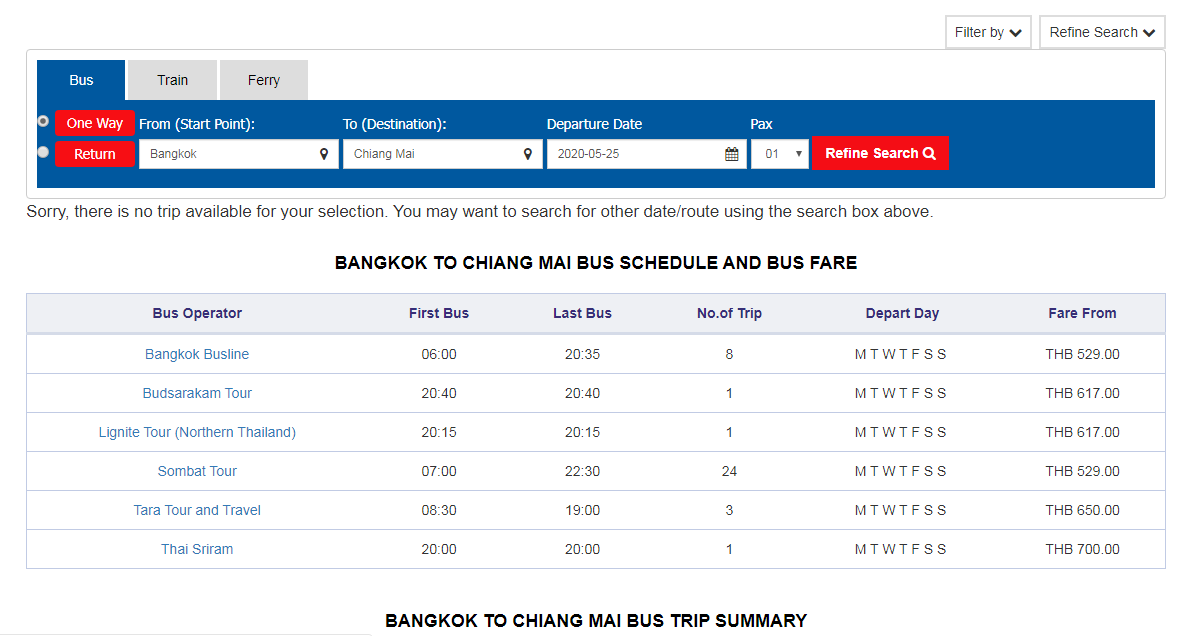Switch to the Train tab
Image resolution: width=1199 pixels, height=636 pixels.
pos(172,80)
